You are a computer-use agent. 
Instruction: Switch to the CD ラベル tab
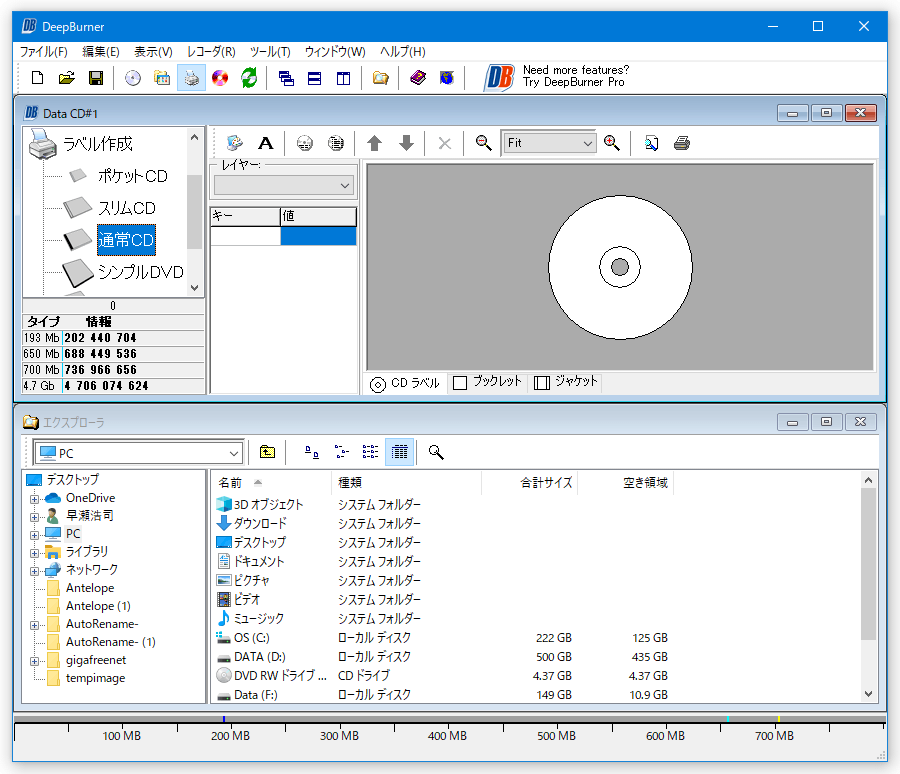coord(405,383)
